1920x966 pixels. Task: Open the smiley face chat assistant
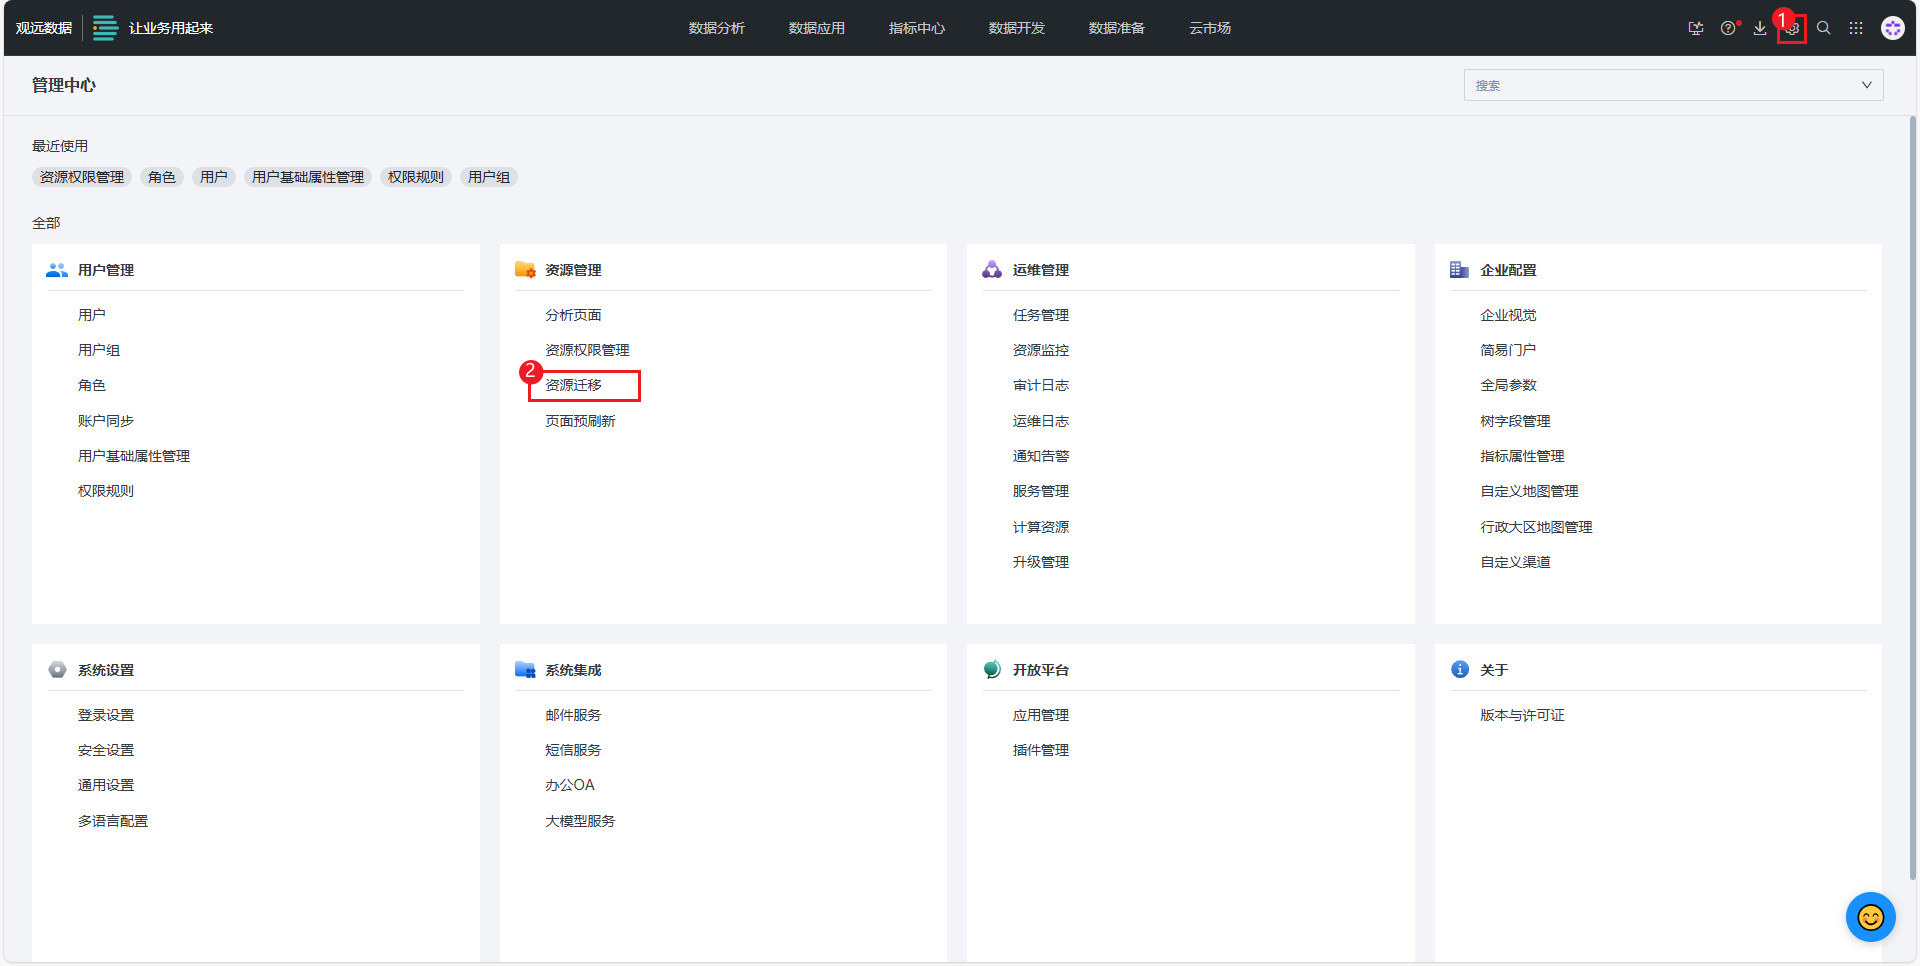pos(1870,916)
